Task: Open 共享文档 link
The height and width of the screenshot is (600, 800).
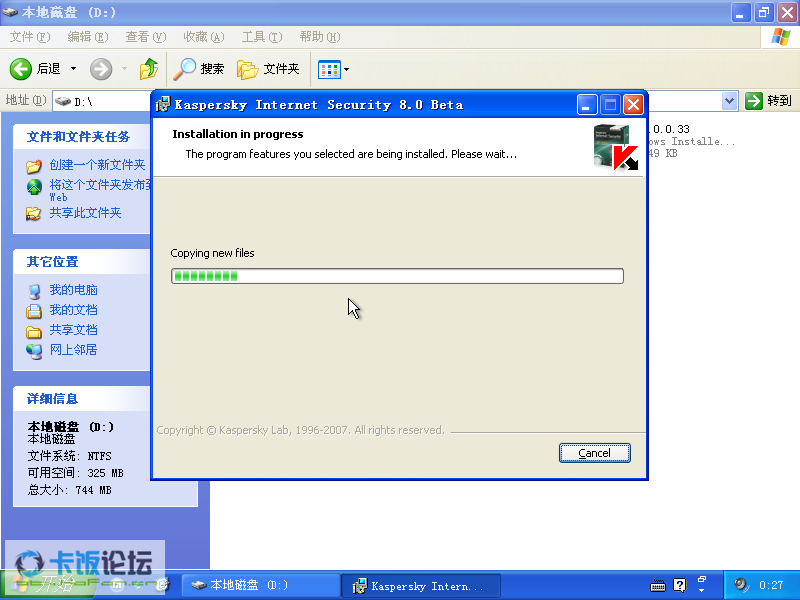Action: [73, 330]
